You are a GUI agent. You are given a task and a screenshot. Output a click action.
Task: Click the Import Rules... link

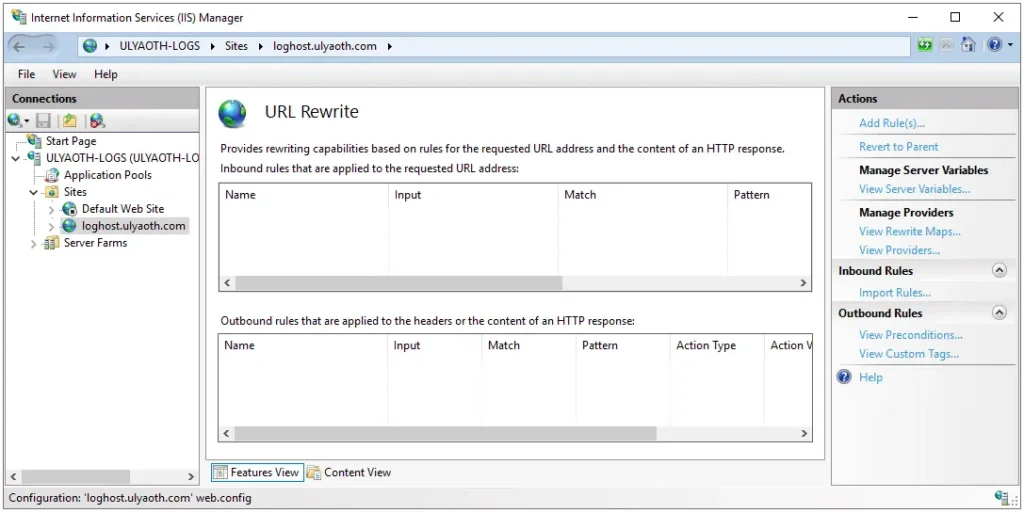point(894,292)
